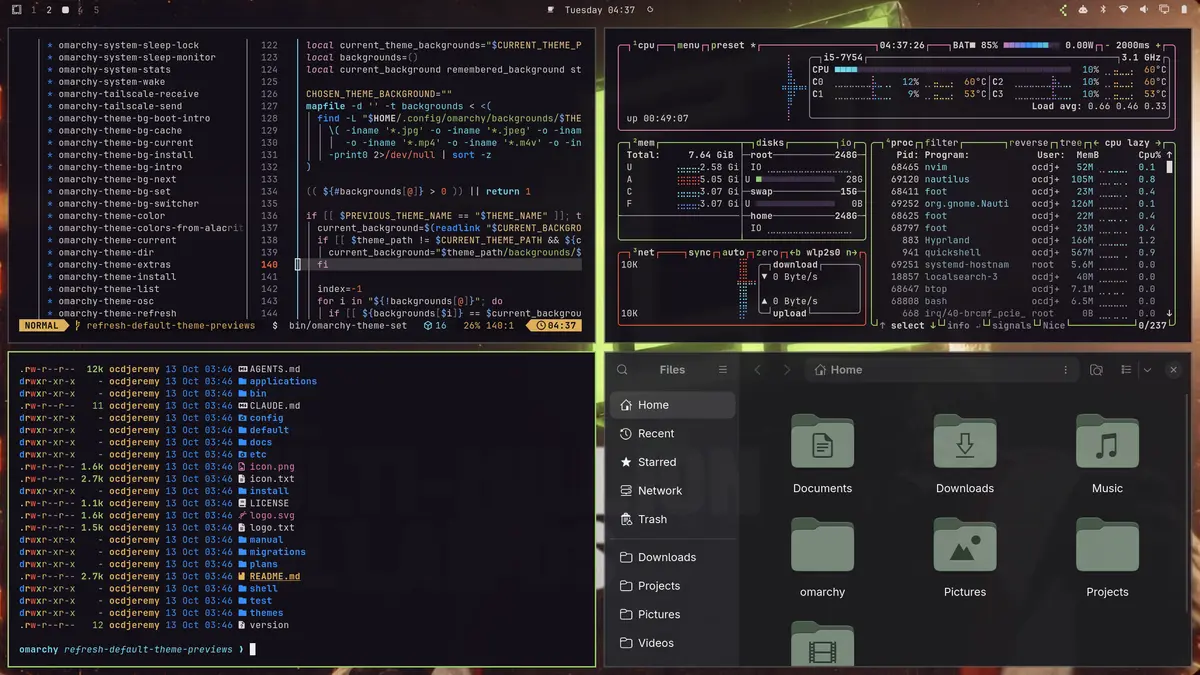Open the Documents folder icon

[822, 441]
